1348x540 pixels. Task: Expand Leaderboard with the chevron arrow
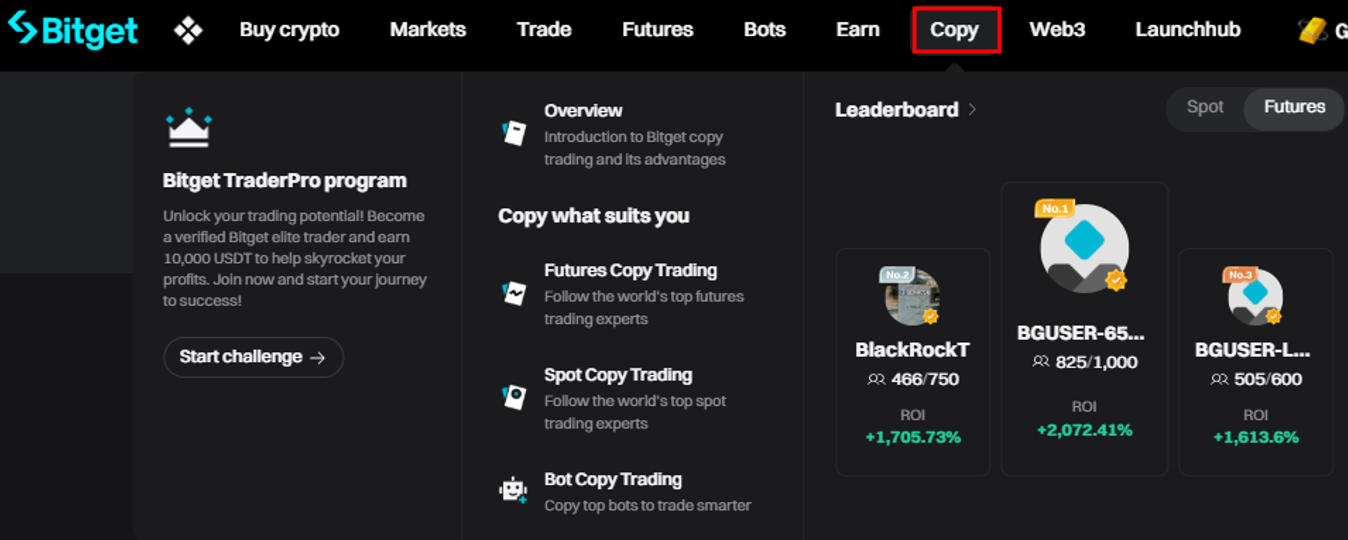coord(973,110)
